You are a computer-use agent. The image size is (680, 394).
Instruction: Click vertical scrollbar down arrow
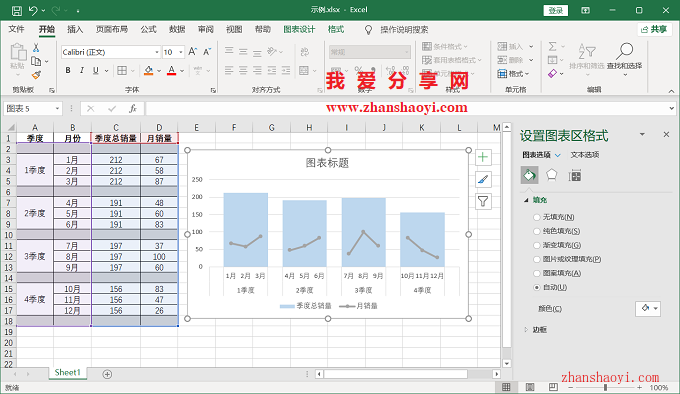pyautogui.click(x=507, y=363)
